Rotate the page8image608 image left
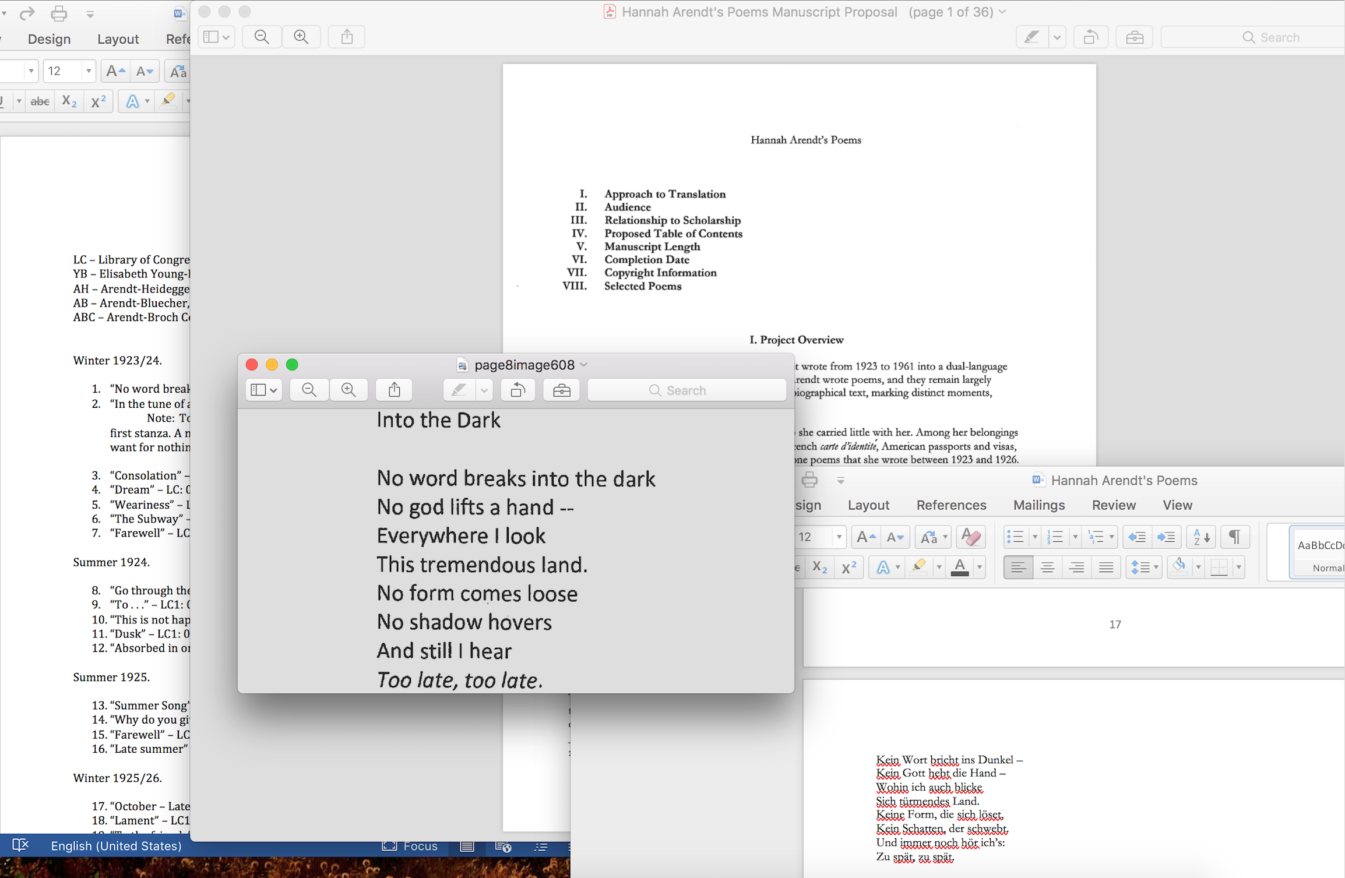Image resolution: width=1345 pixels, height=878 pixels. click(518, 390)
